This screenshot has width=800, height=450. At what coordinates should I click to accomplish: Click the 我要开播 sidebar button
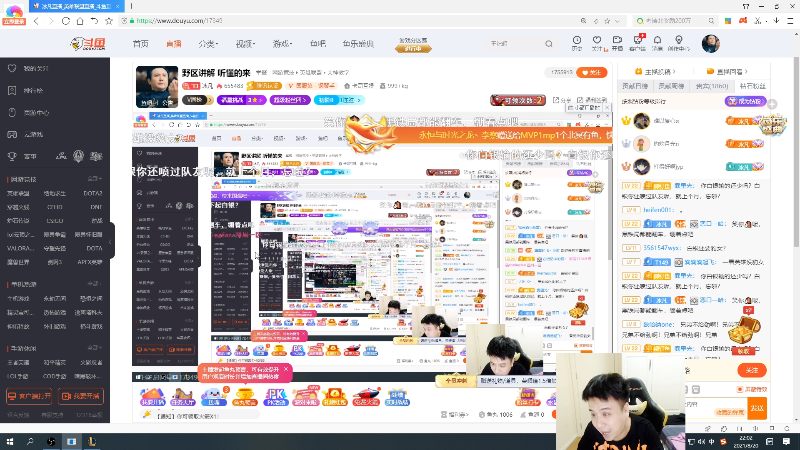pos(81,396)
